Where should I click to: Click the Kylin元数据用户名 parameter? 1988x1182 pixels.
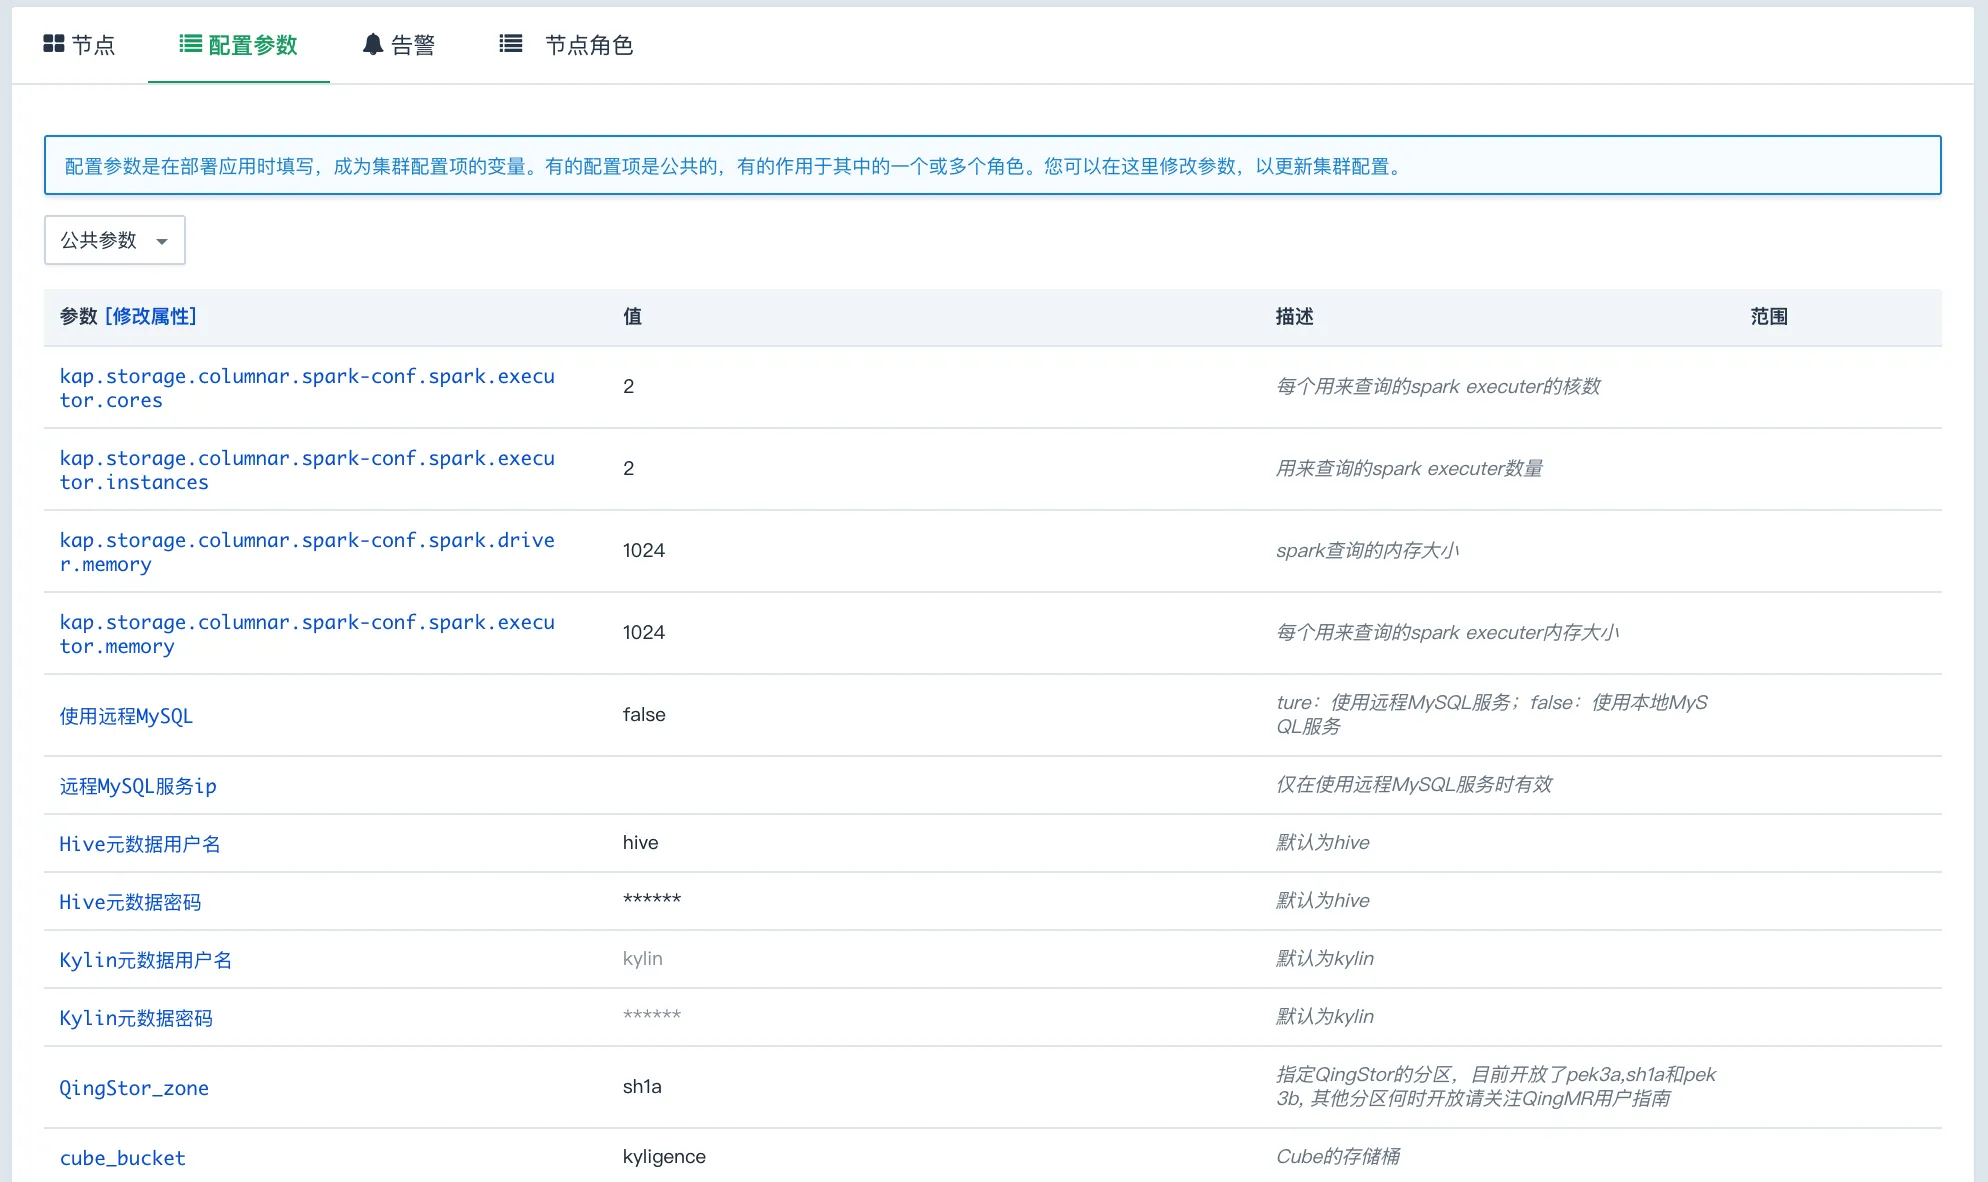[146, 960]
